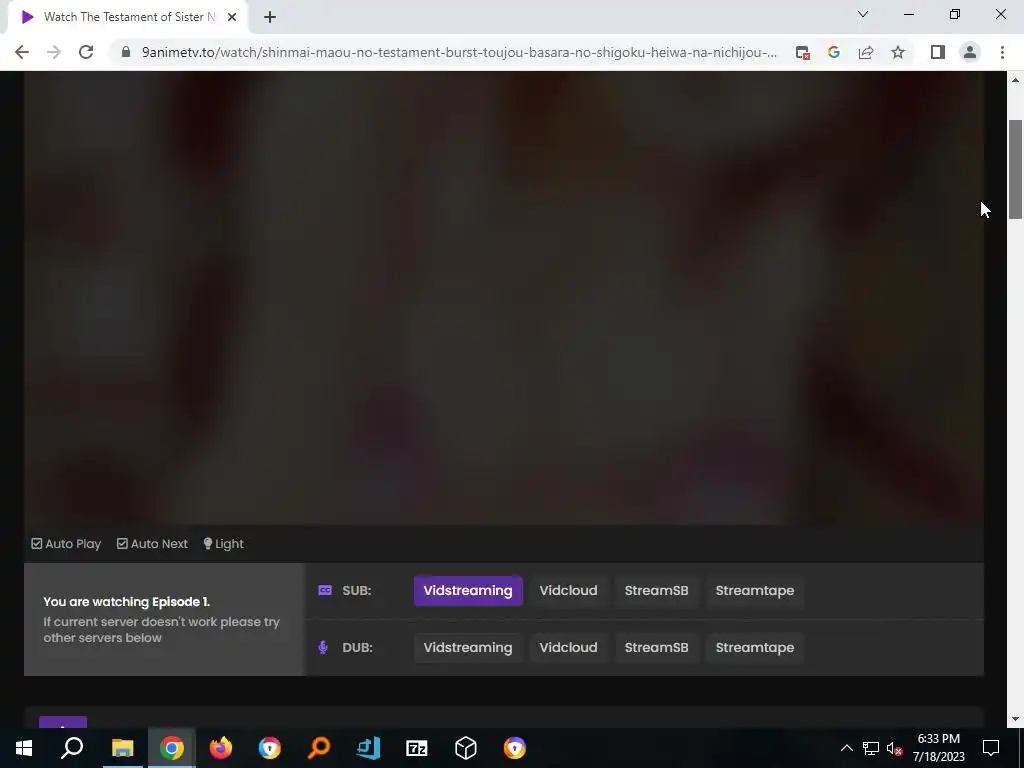Open the Chrome three-dot menu
Viewport: 1024px width, 768px height.
[x=1002, y=52]
